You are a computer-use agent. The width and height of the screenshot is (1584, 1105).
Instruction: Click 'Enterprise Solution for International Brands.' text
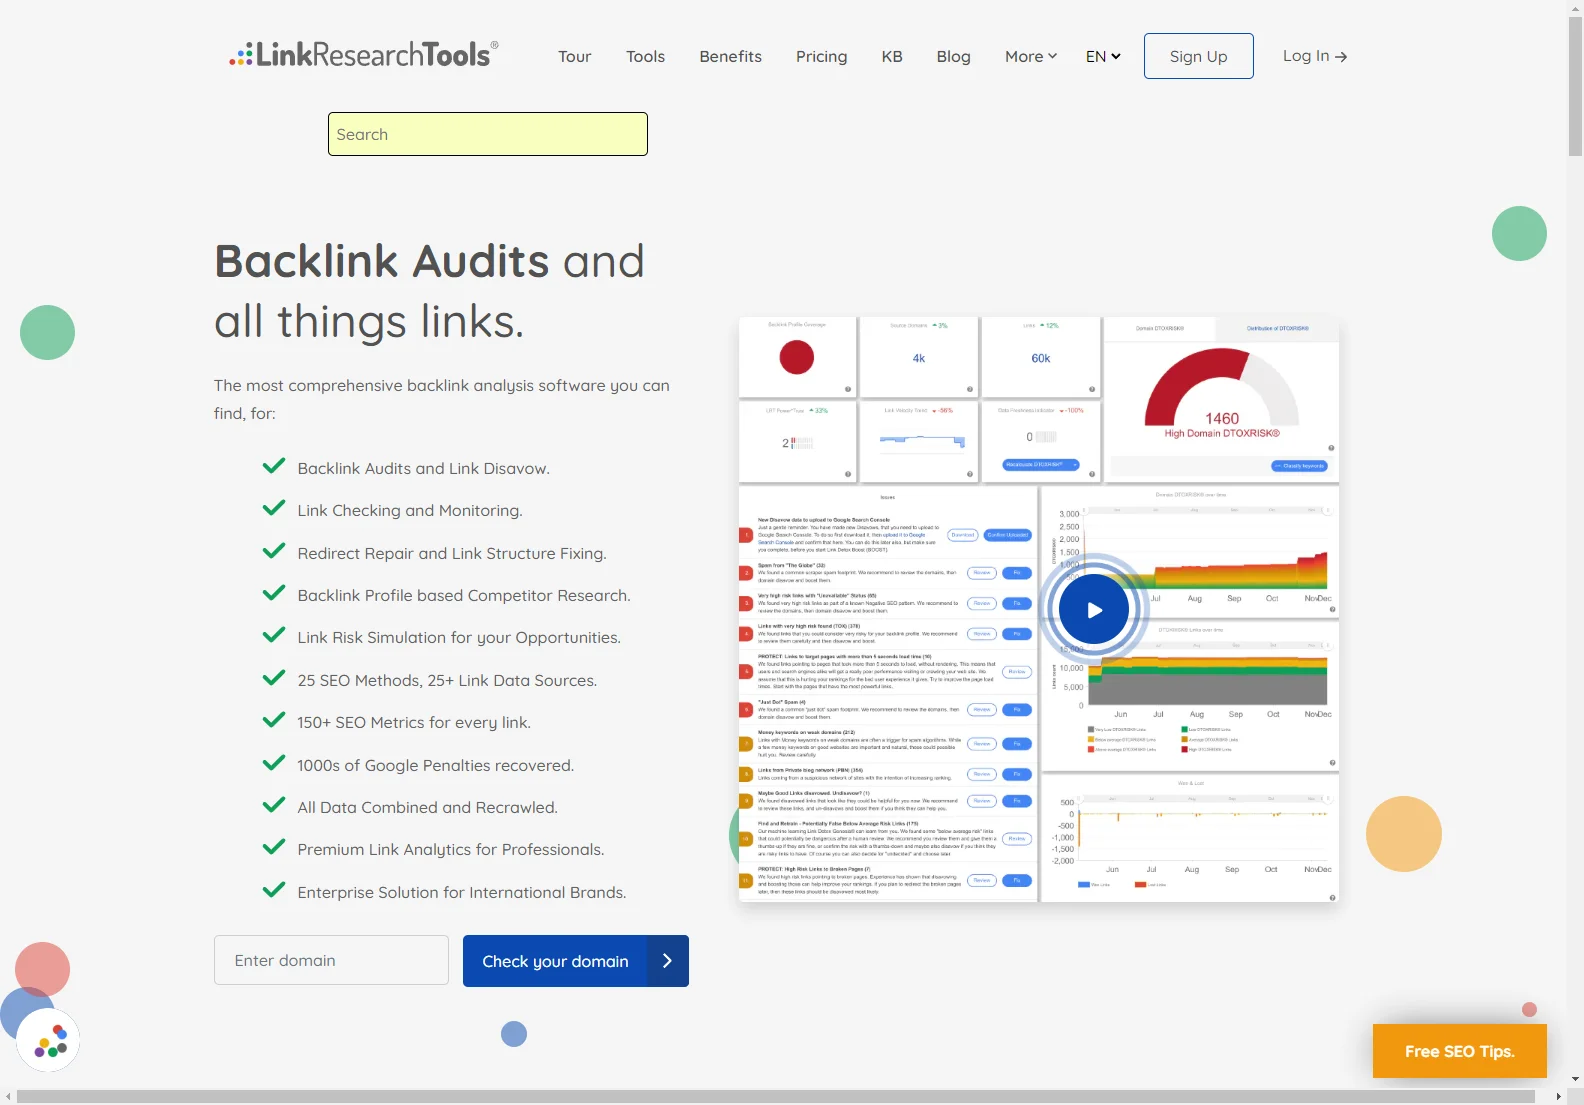tap(462, 892)
